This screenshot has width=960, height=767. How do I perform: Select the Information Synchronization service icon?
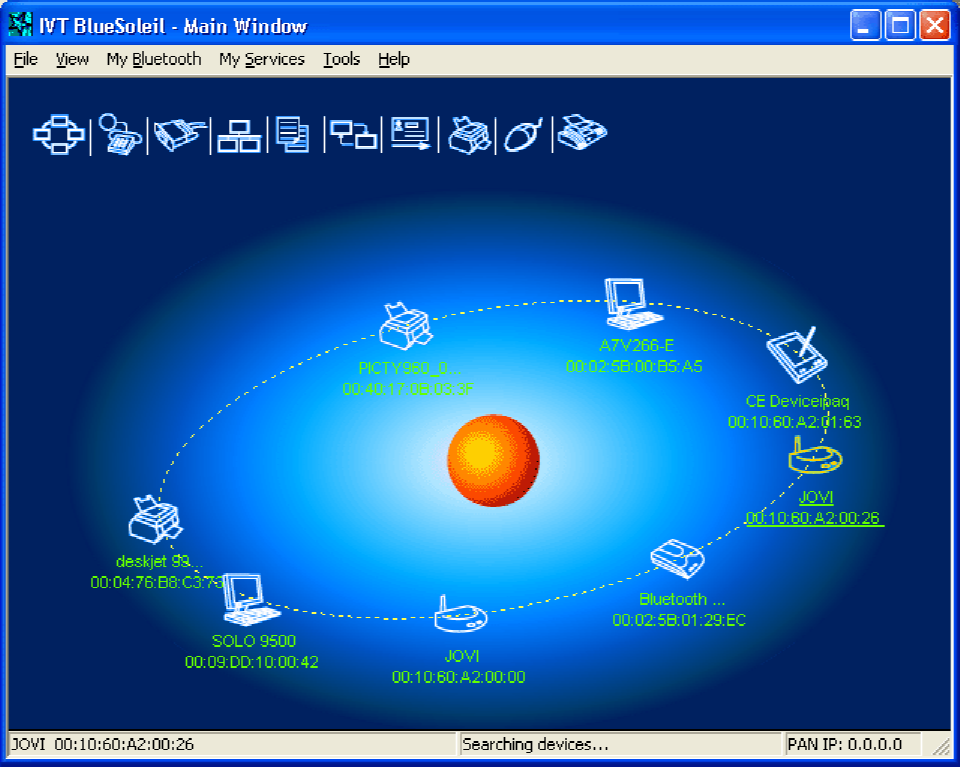(x=353, y=134)
